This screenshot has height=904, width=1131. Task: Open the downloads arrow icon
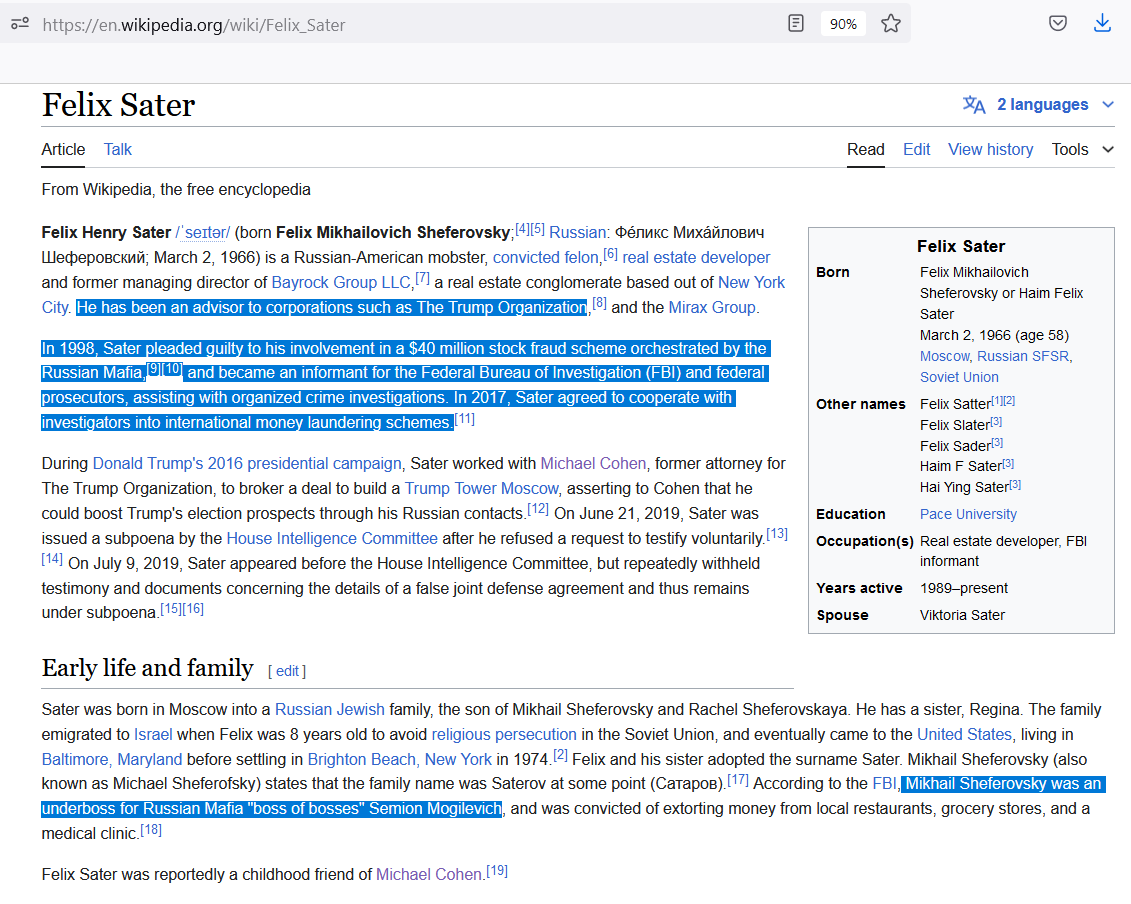pos(1102,24)
